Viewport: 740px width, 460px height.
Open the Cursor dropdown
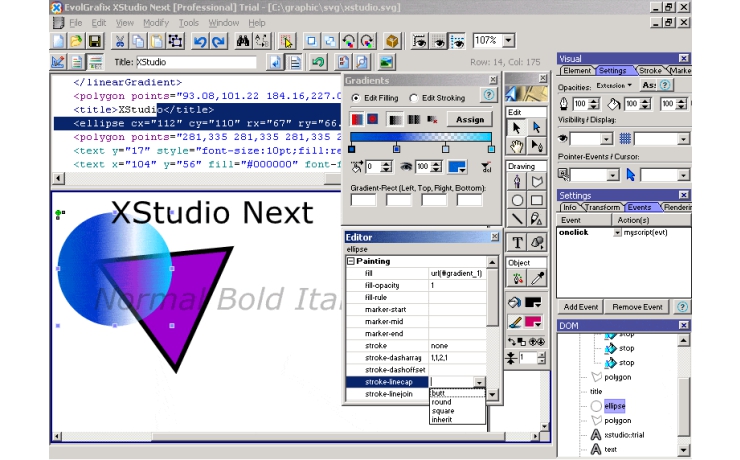pos(683,176)
